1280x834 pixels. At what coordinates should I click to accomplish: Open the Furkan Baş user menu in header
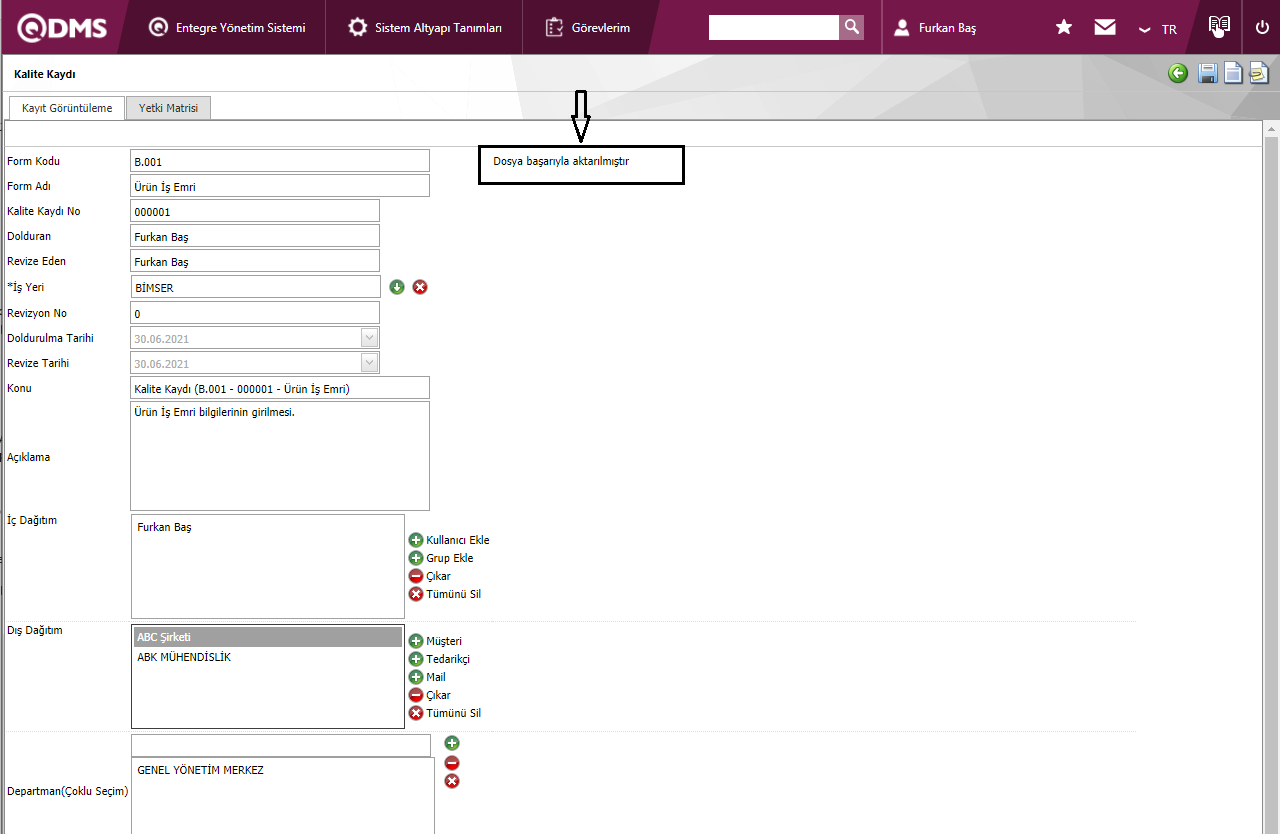tap(936, 27)
